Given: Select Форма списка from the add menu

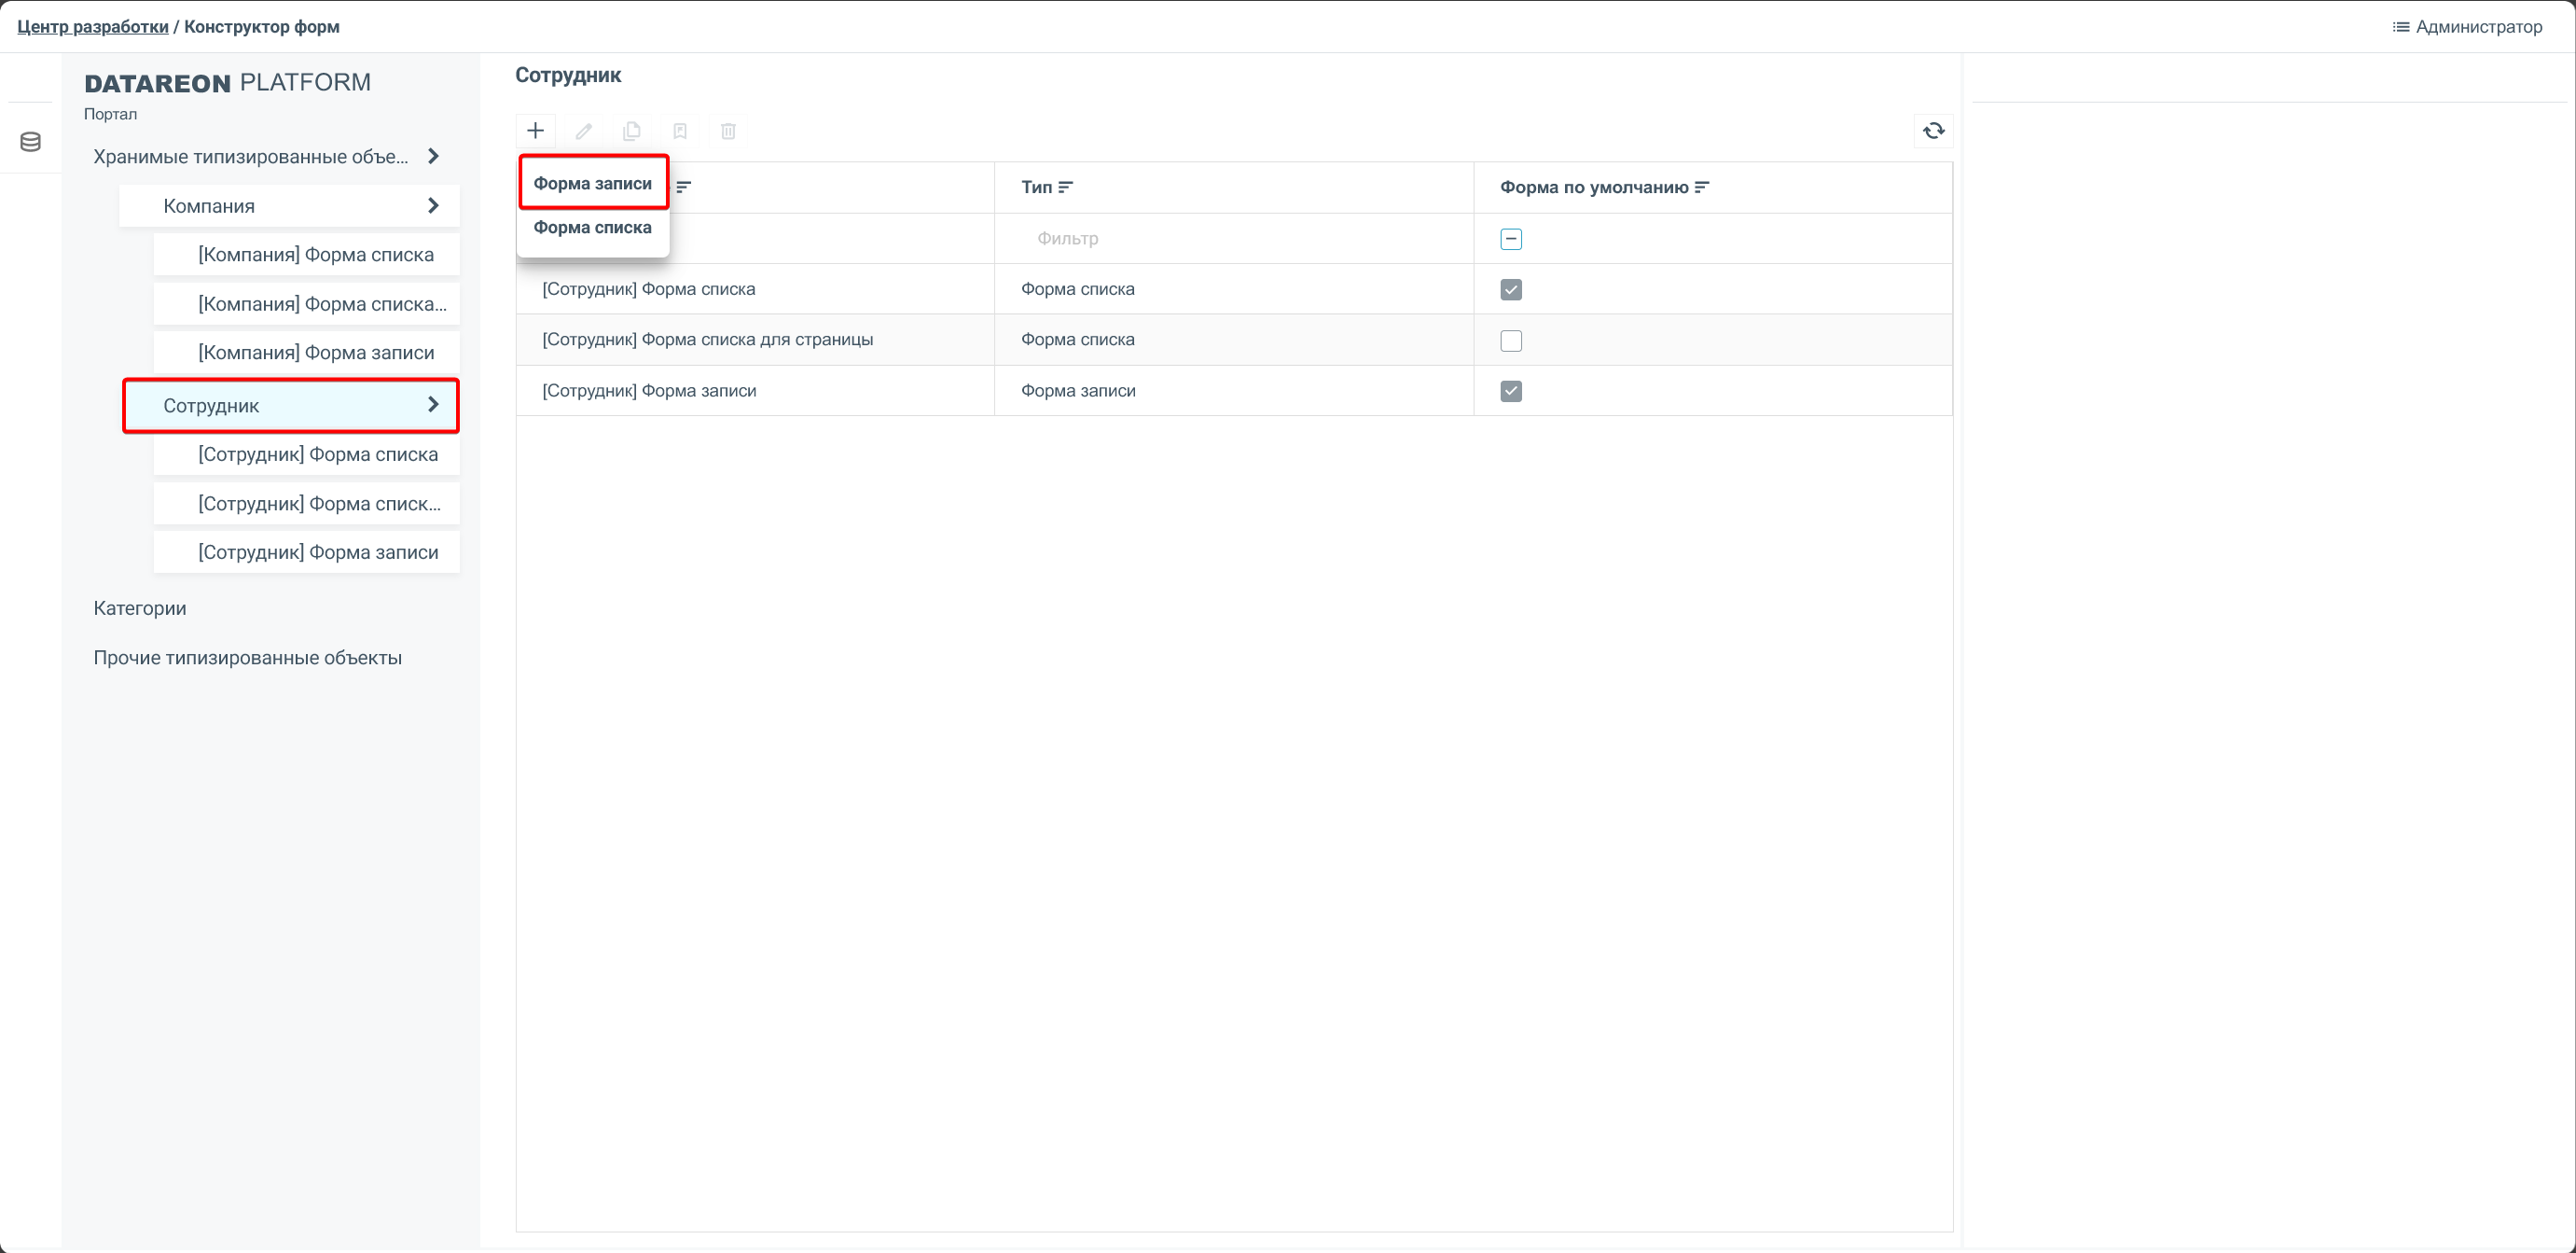Looking at the screenshot, I should (x=592, y=228).
